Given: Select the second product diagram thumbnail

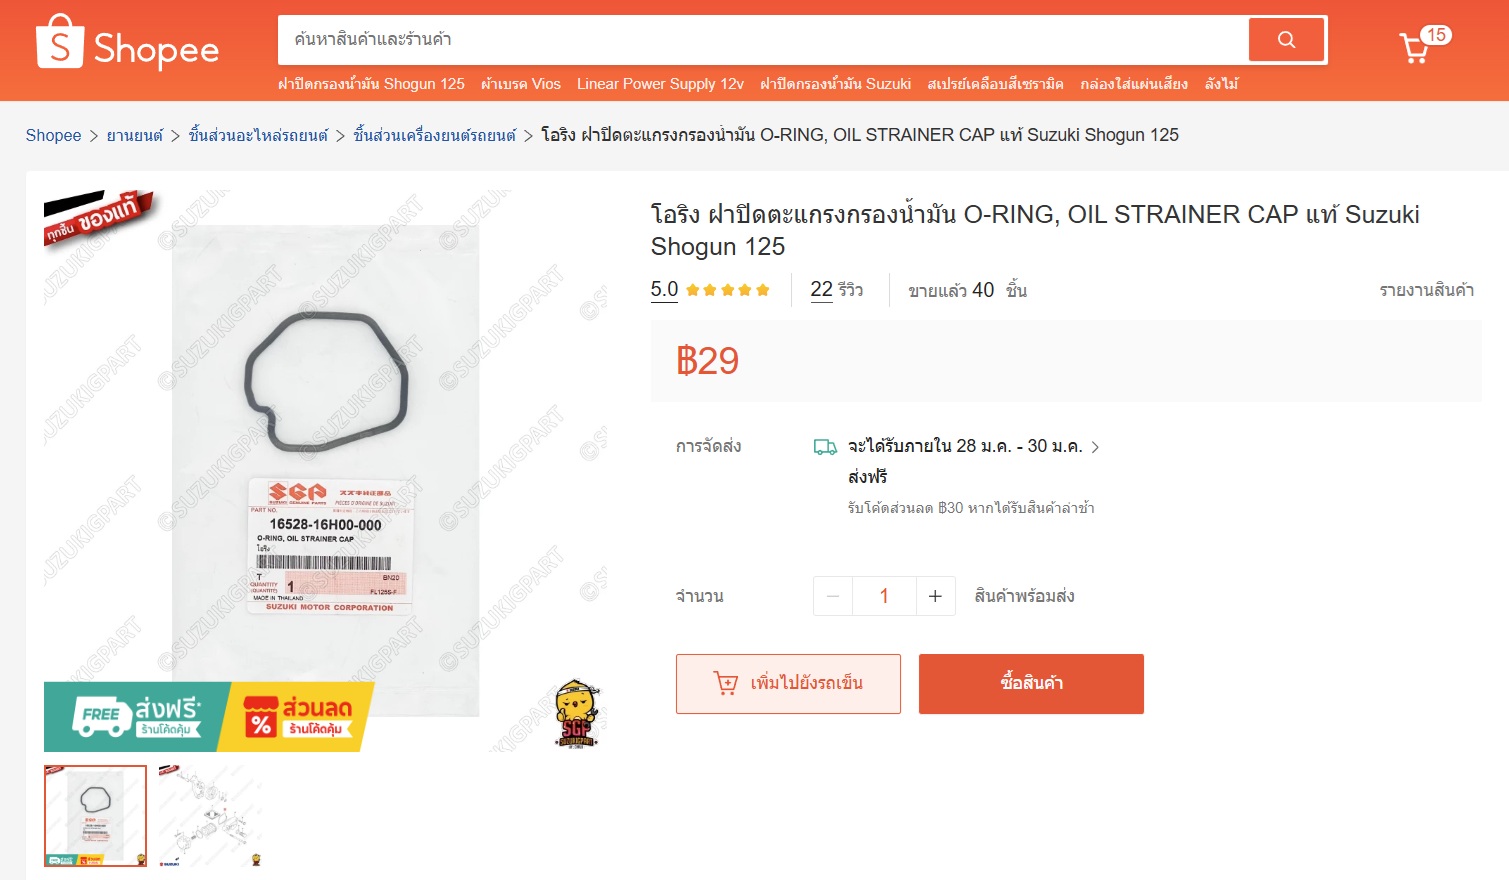Looking at the screenshot, I should [210, 816].
